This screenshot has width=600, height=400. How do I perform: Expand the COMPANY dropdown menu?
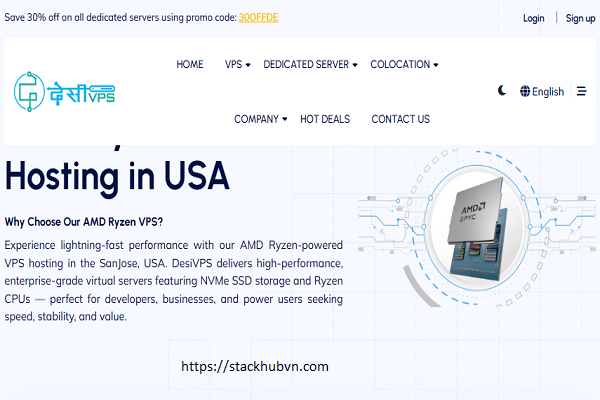tap(261, 119)
